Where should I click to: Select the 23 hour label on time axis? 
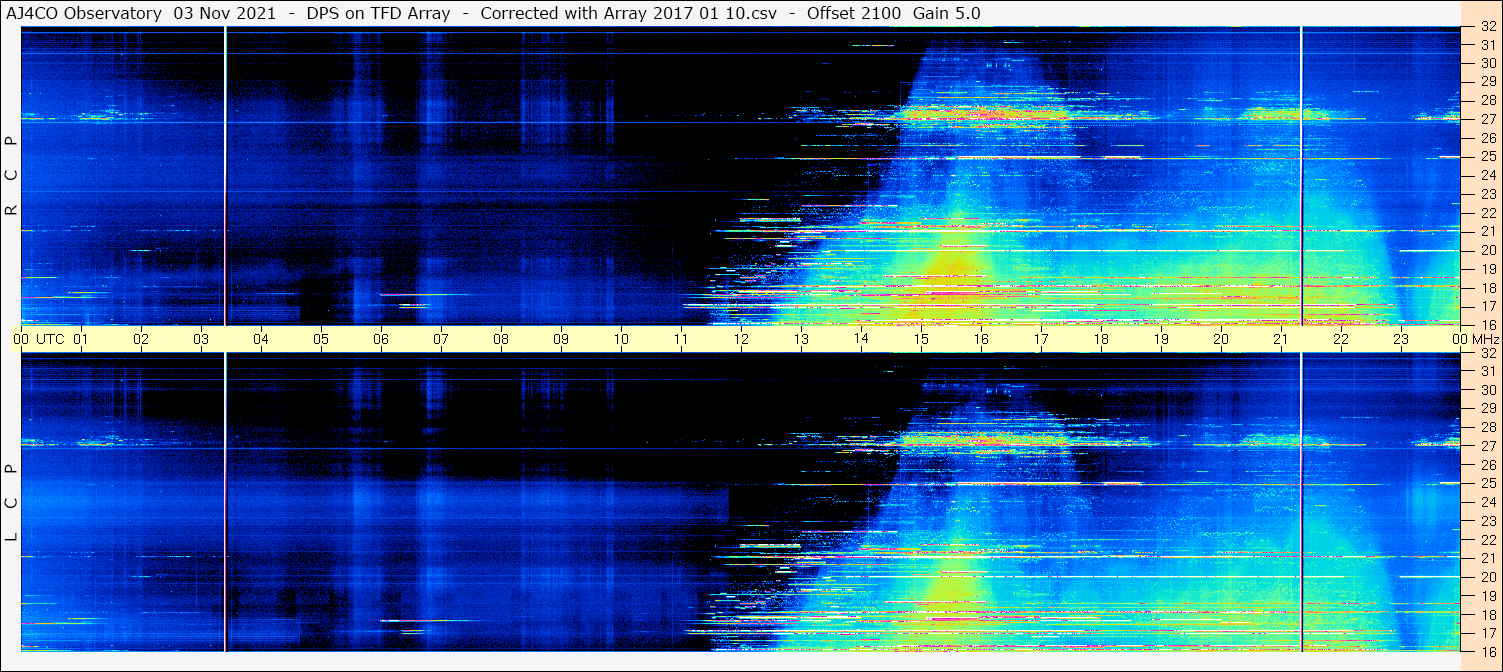click(x=1401, y=339)
